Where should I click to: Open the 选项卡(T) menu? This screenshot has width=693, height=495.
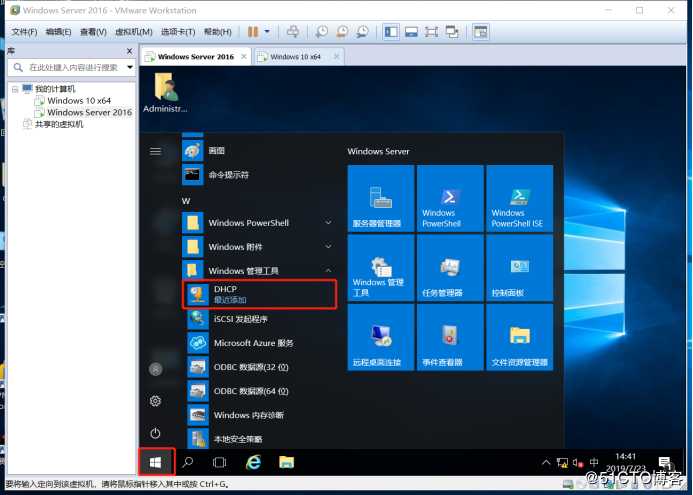178,32
